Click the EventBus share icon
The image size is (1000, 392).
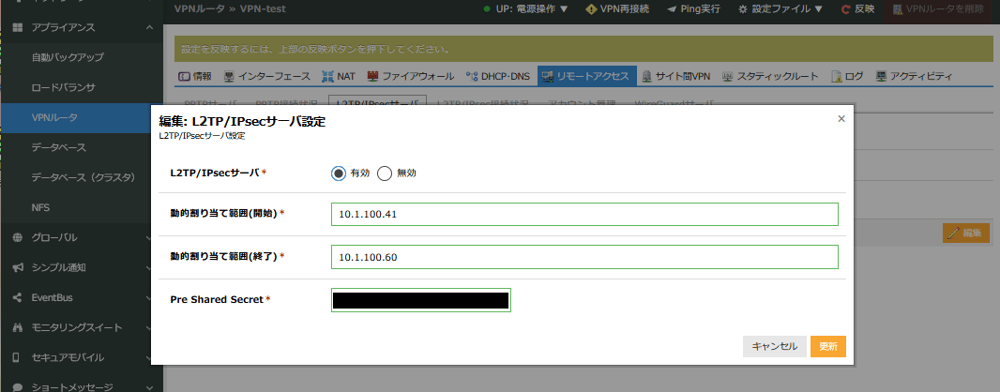point(18,298)
